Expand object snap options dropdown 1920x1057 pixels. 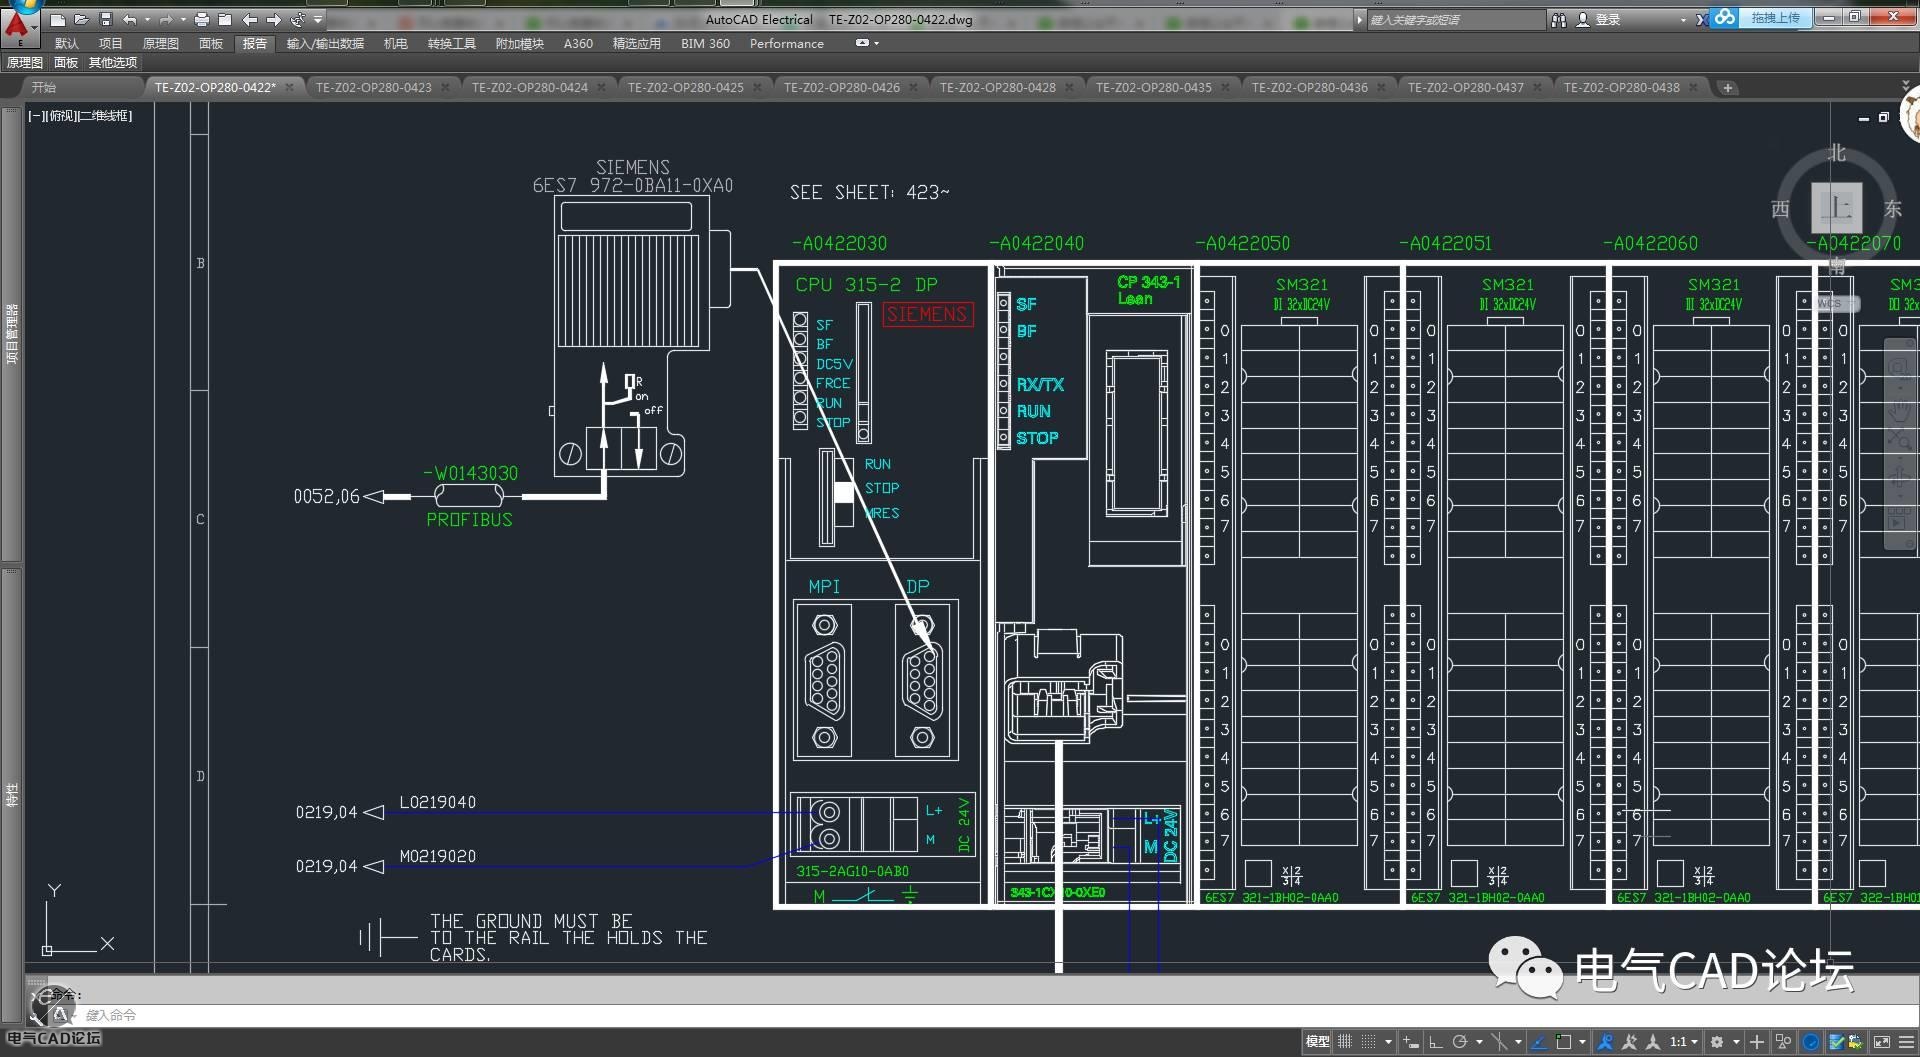pyautogui.click(x=1583, y=1042)
